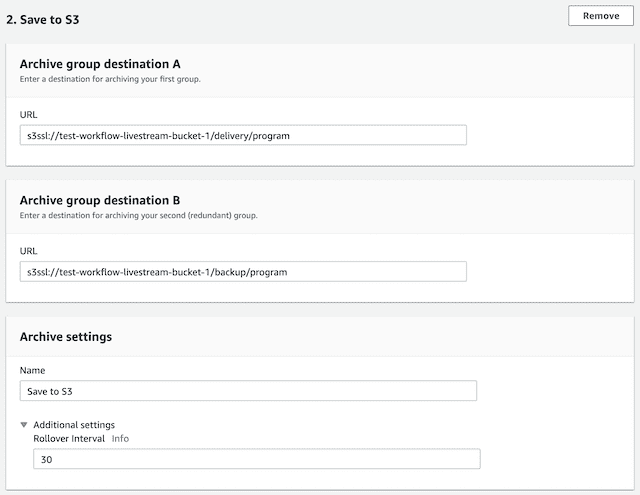
Task: Click the URL label under destination B
Action: tap(29, 251)
